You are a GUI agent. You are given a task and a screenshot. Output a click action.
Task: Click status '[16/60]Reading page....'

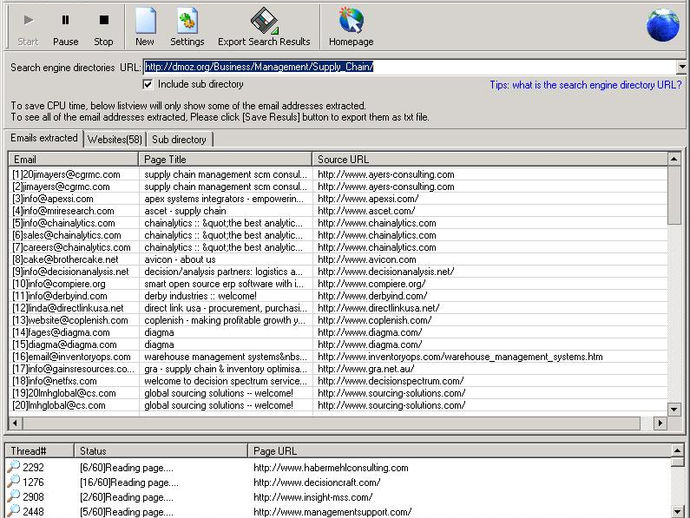click(129, 482)
